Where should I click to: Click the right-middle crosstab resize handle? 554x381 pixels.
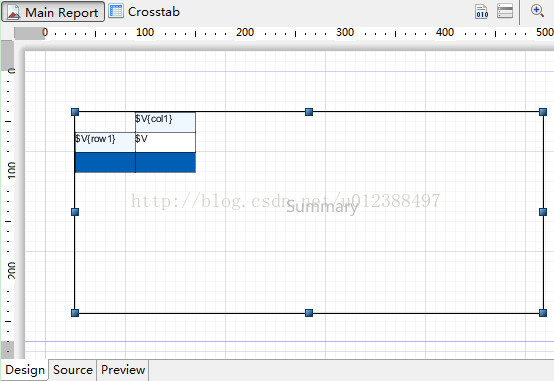click(543, 212)
